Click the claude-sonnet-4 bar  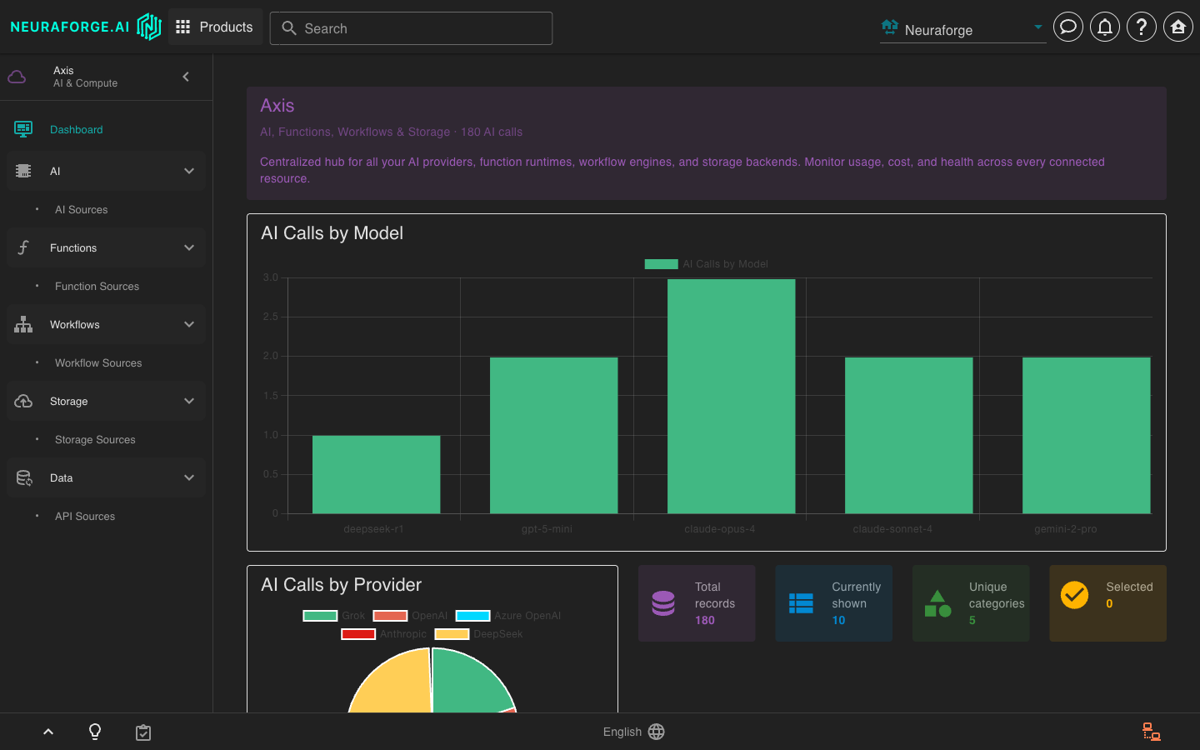click(909, 436)
